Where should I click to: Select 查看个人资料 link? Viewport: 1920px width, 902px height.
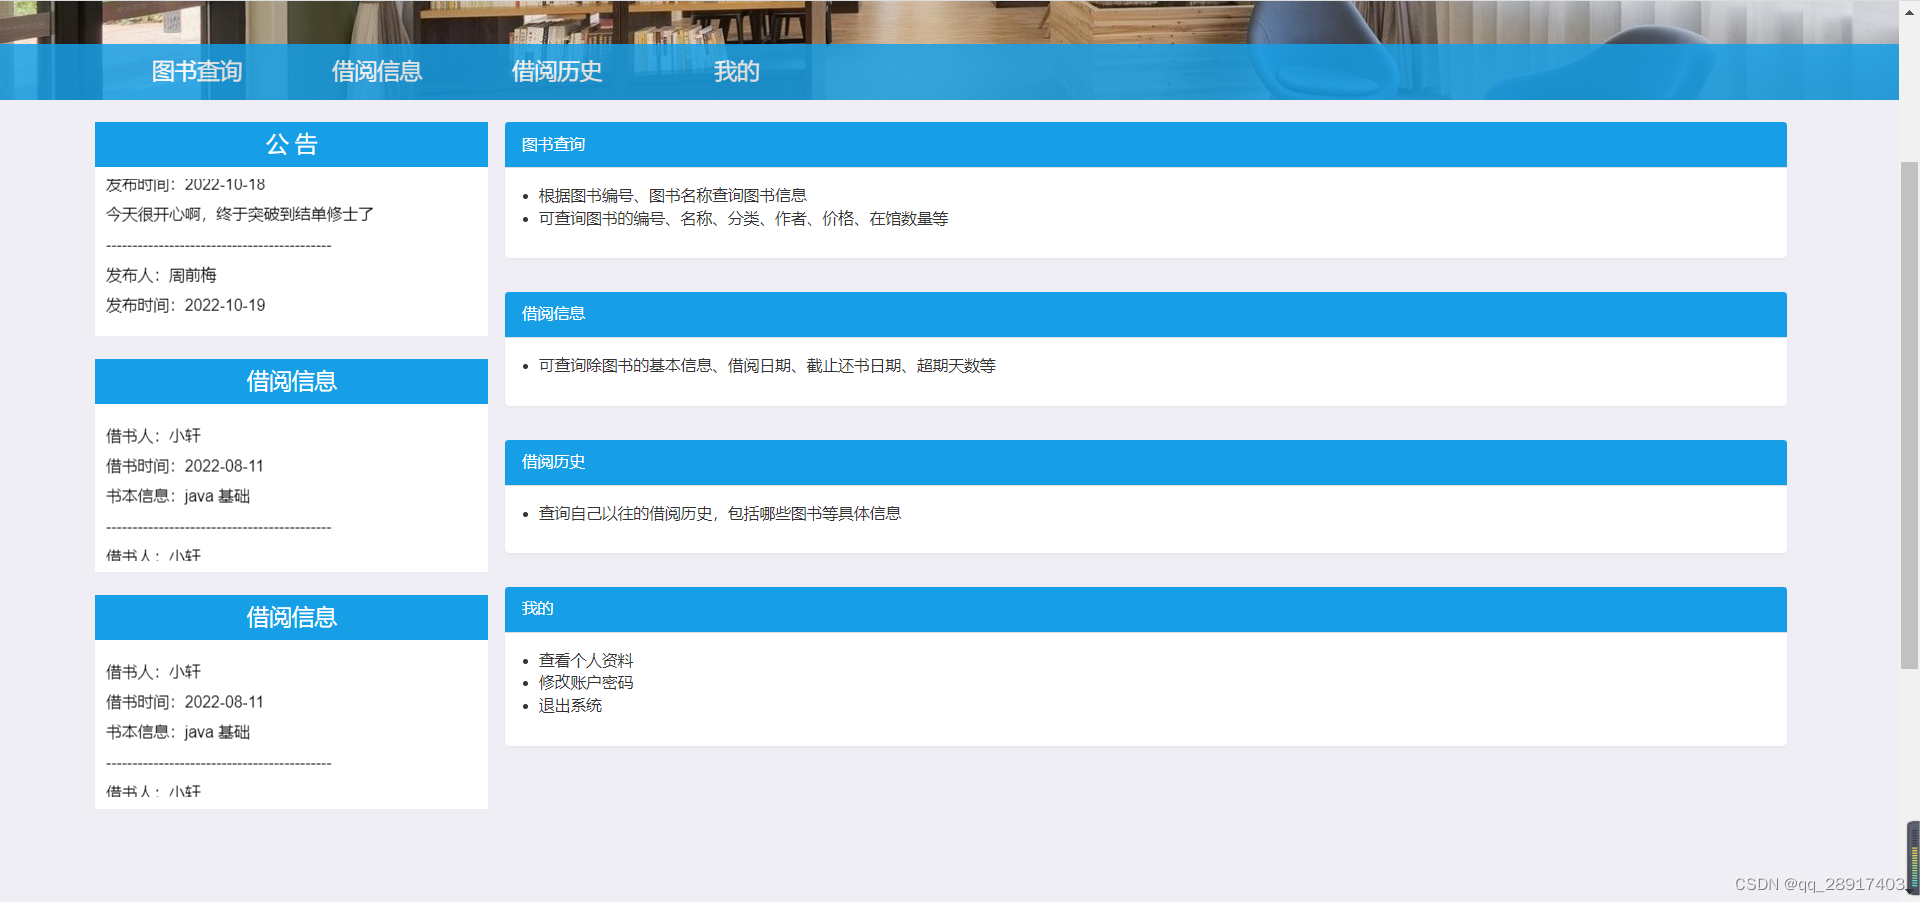(585, 660)
